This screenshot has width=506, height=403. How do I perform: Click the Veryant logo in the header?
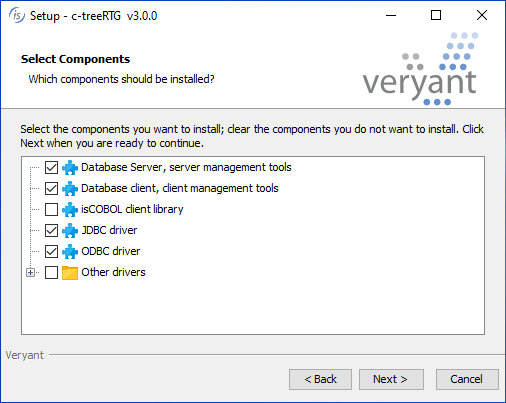[420, 69]
